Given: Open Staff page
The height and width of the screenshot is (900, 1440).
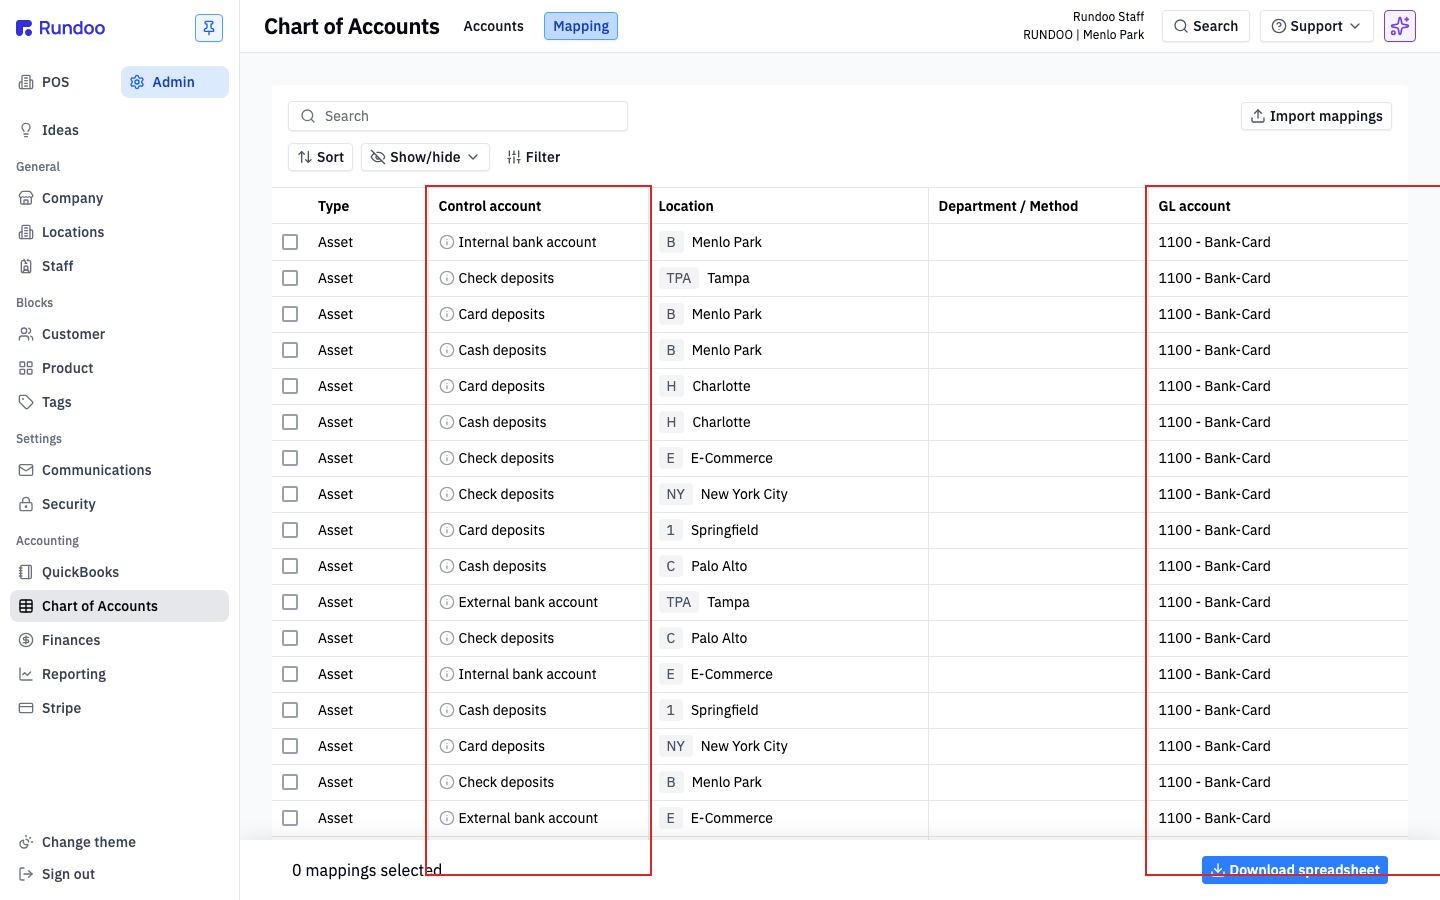Looking at the screenshot, I should (x=119, y=266).
